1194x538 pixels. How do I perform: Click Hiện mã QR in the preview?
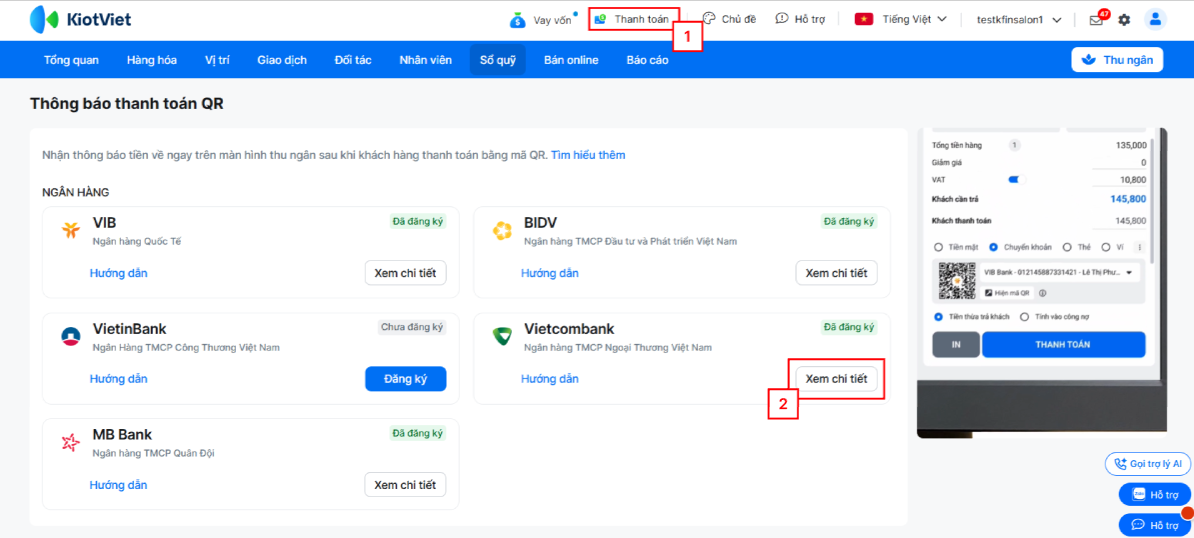point(1007,293)
